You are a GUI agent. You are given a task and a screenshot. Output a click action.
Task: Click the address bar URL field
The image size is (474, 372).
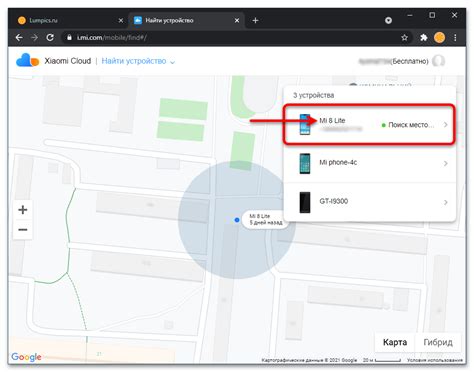click(237, 38)
